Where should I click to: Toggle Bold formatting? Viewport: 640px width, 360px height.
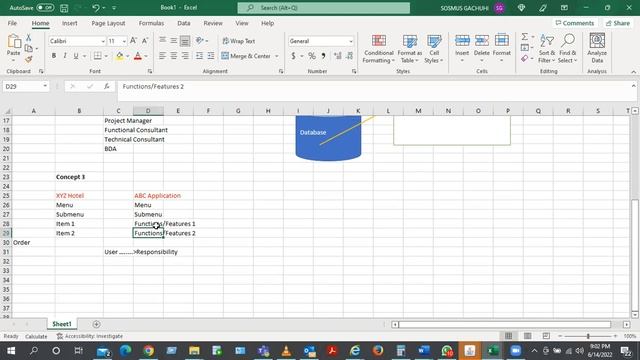point(53,56)
